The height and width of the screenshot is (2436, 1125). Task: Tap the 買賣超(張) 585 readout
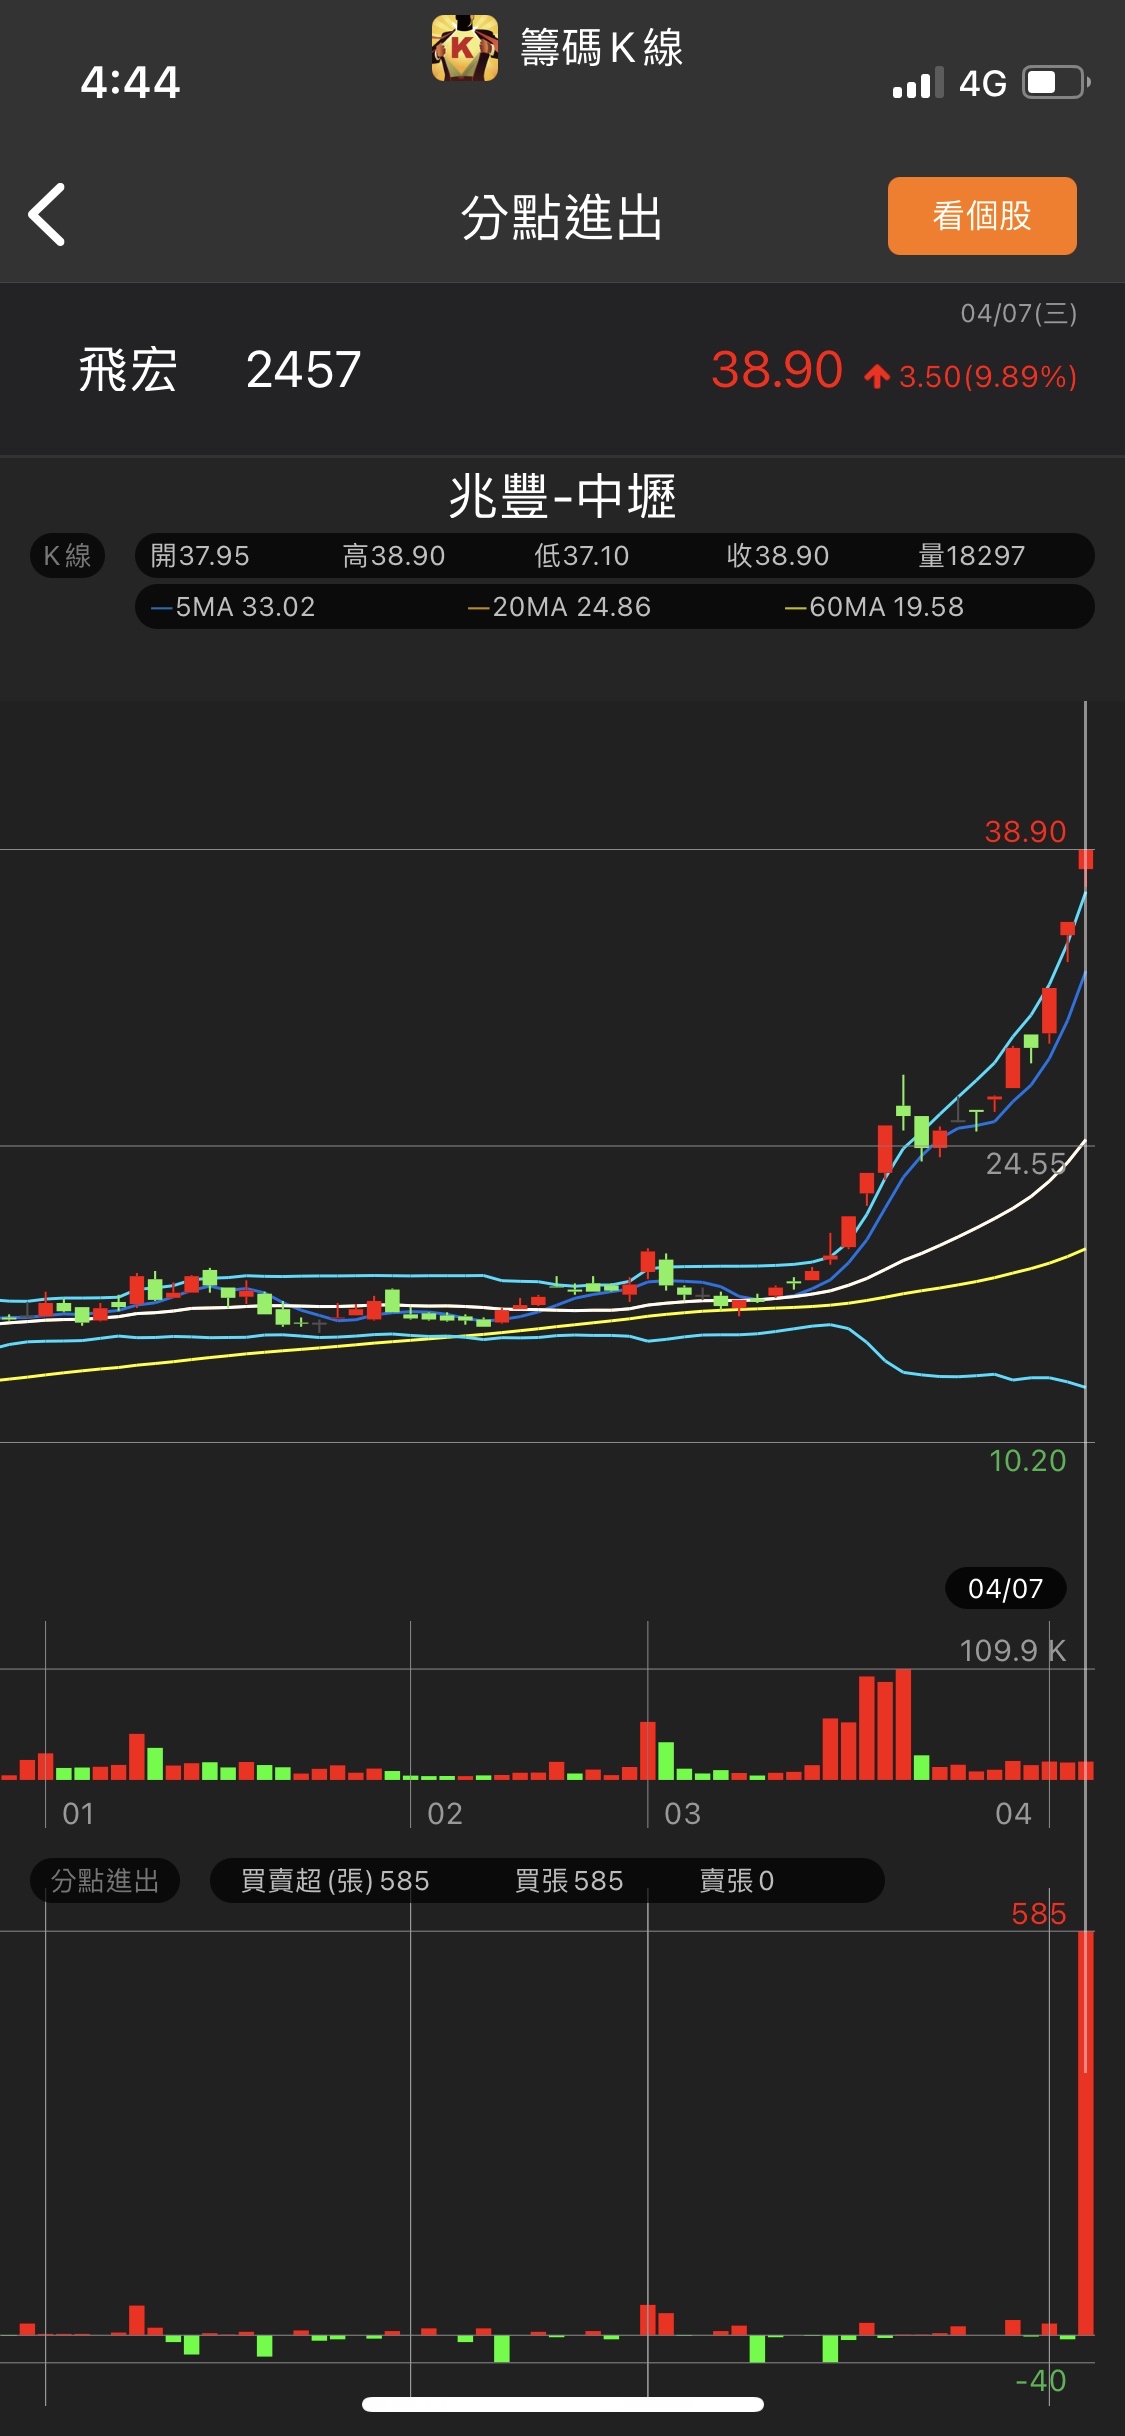point(335,1881)
